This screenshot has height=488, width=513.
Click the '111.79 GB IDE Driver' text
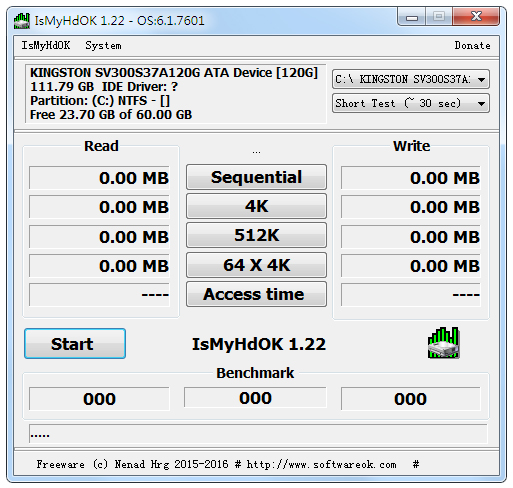click(x=104, y=87)
